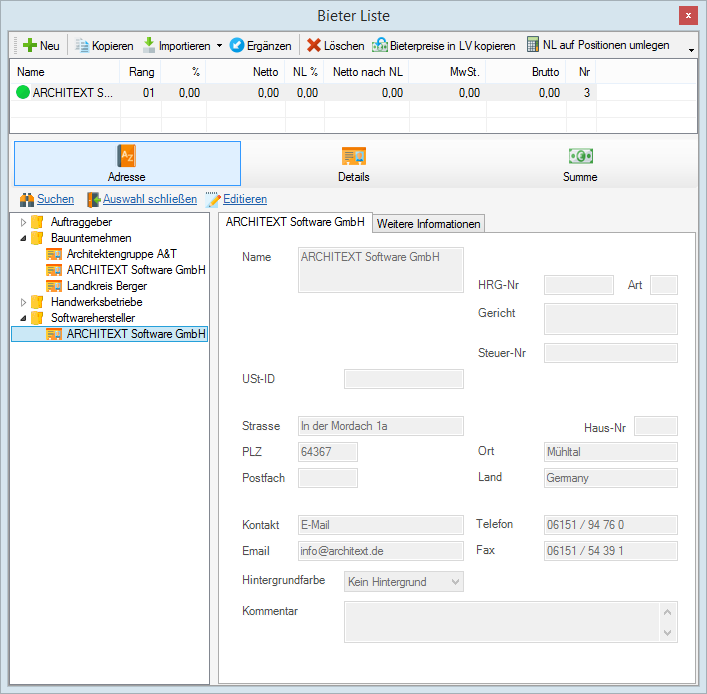
Task: Click the Art field
Action: (664, 285)
